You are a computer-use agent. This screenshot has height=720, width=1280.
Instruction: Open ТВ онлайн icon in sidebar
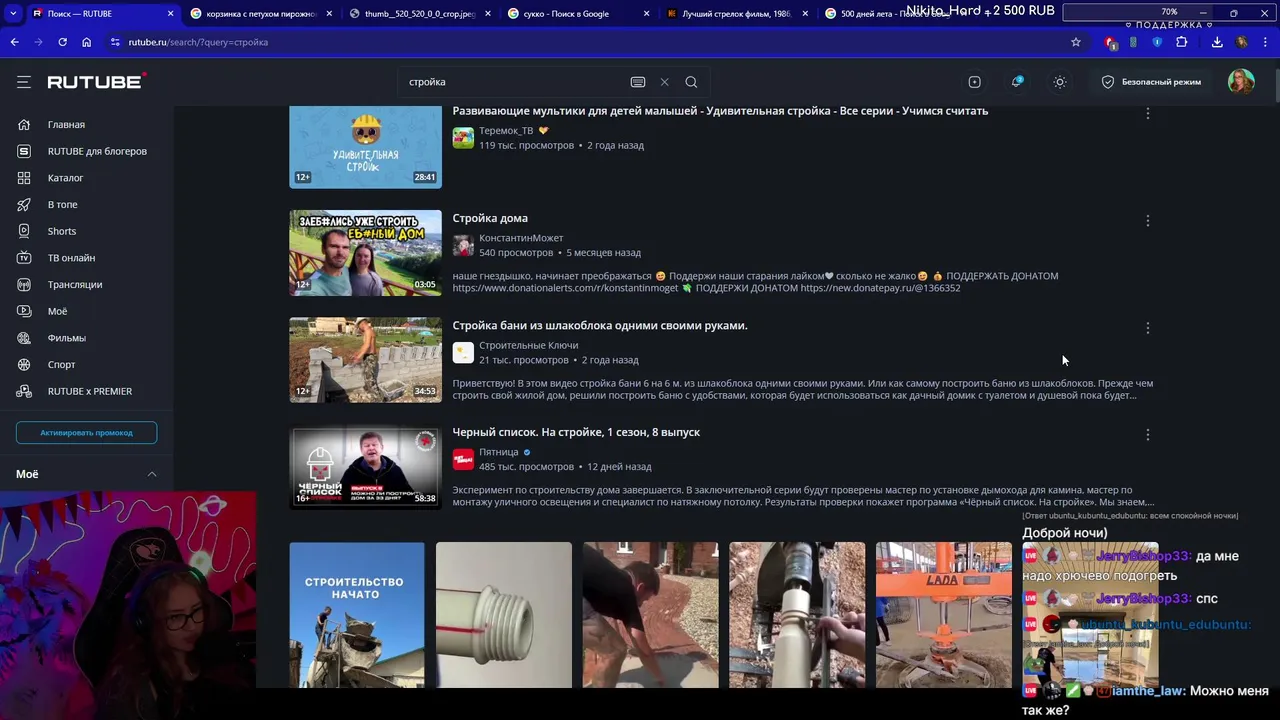tap(24, 258)
